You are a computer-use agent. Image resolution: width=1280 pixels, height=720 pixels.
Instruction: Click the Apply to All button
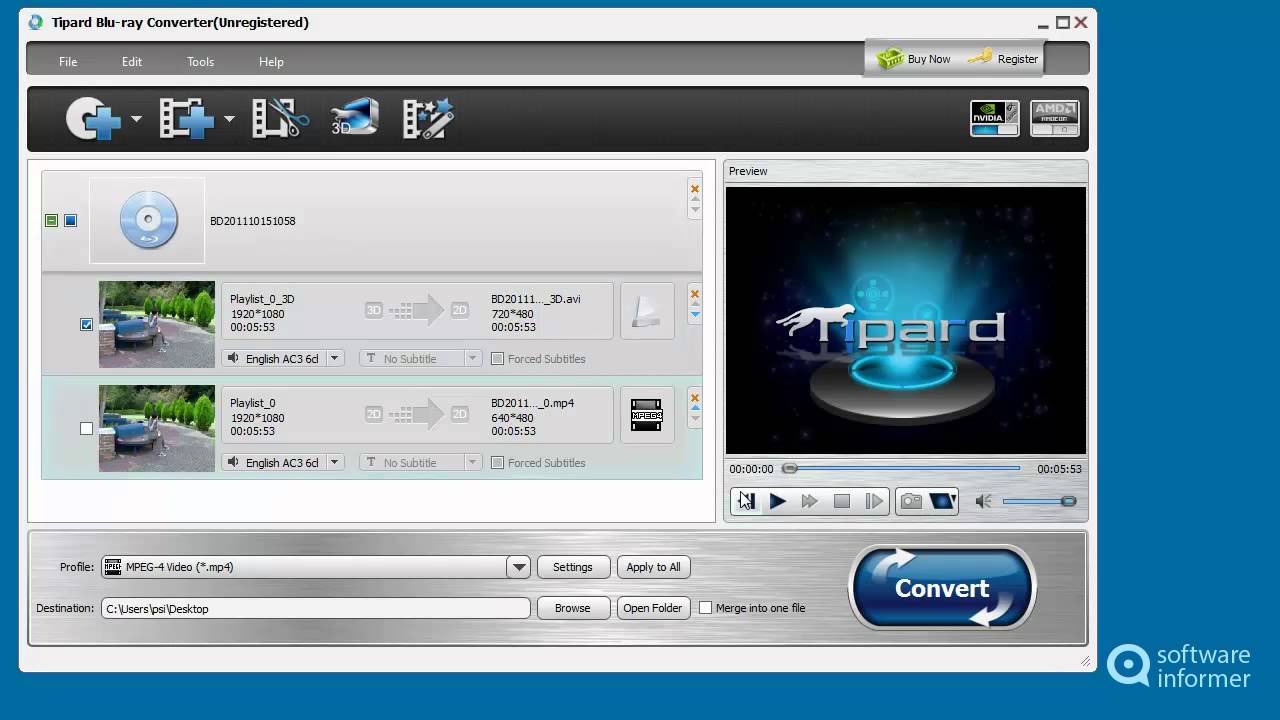[x=653, y=567]
